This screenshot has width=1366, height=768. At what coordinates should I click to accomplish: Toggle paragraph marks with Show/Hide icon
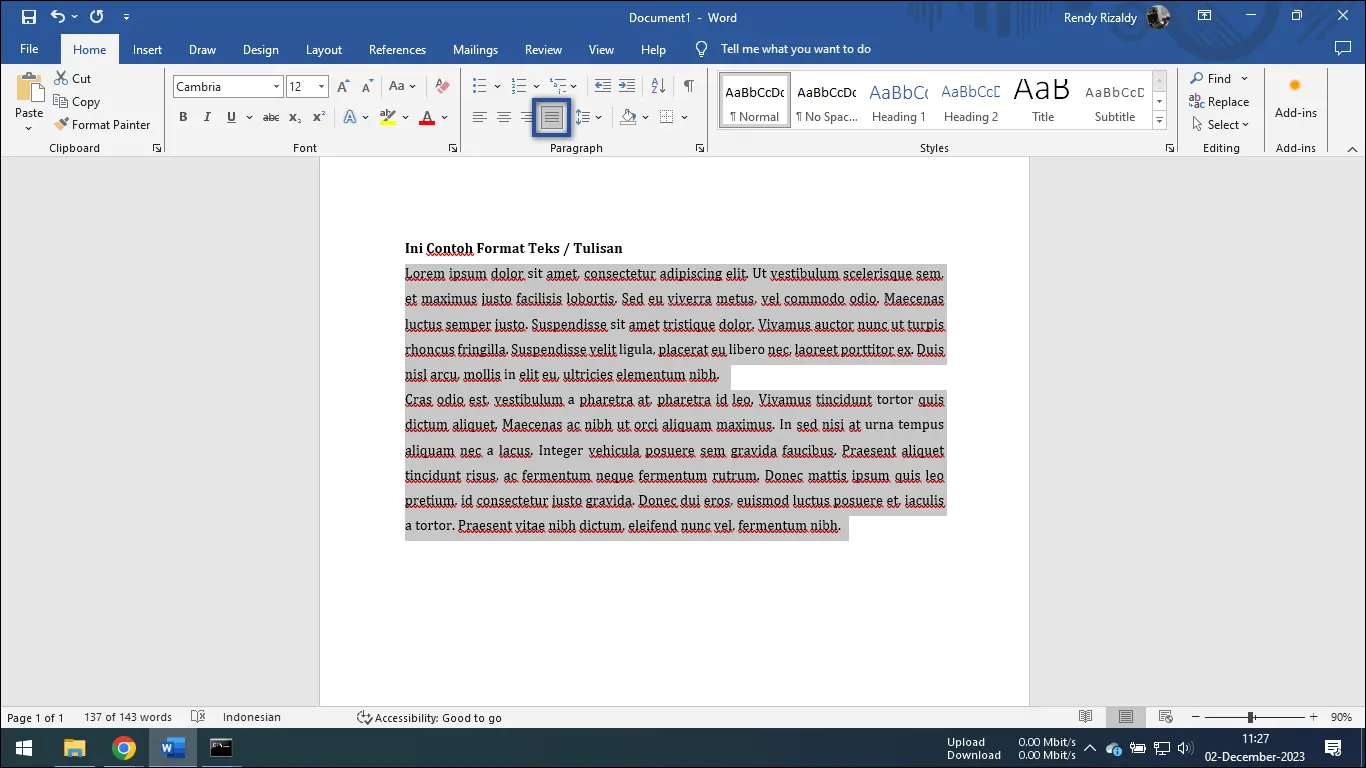point(688,86)
